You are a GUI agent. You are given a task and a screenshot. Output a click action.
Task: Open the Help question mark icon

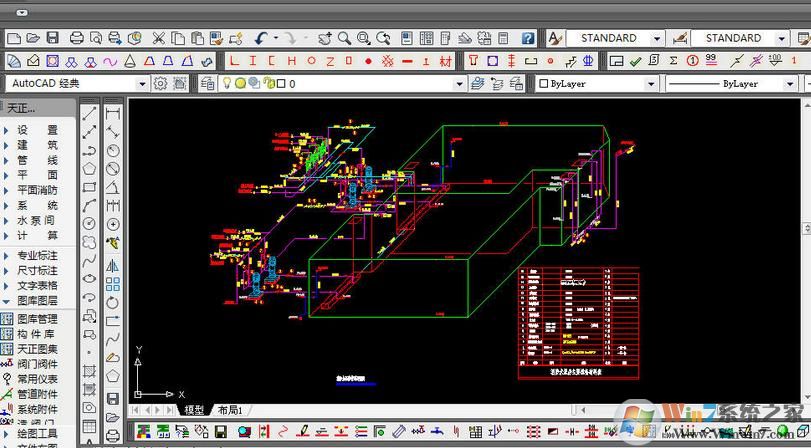(x=527, y=38)
